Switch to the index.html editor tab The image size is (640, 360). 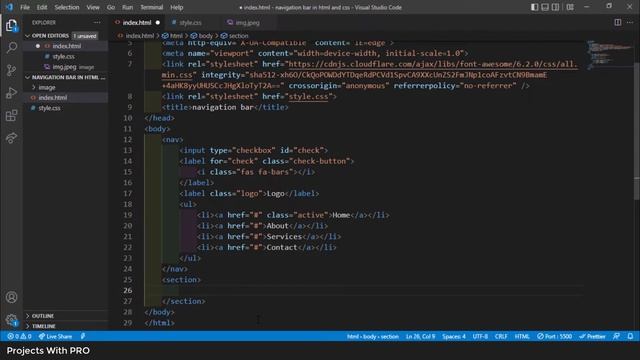pos(137,22)
